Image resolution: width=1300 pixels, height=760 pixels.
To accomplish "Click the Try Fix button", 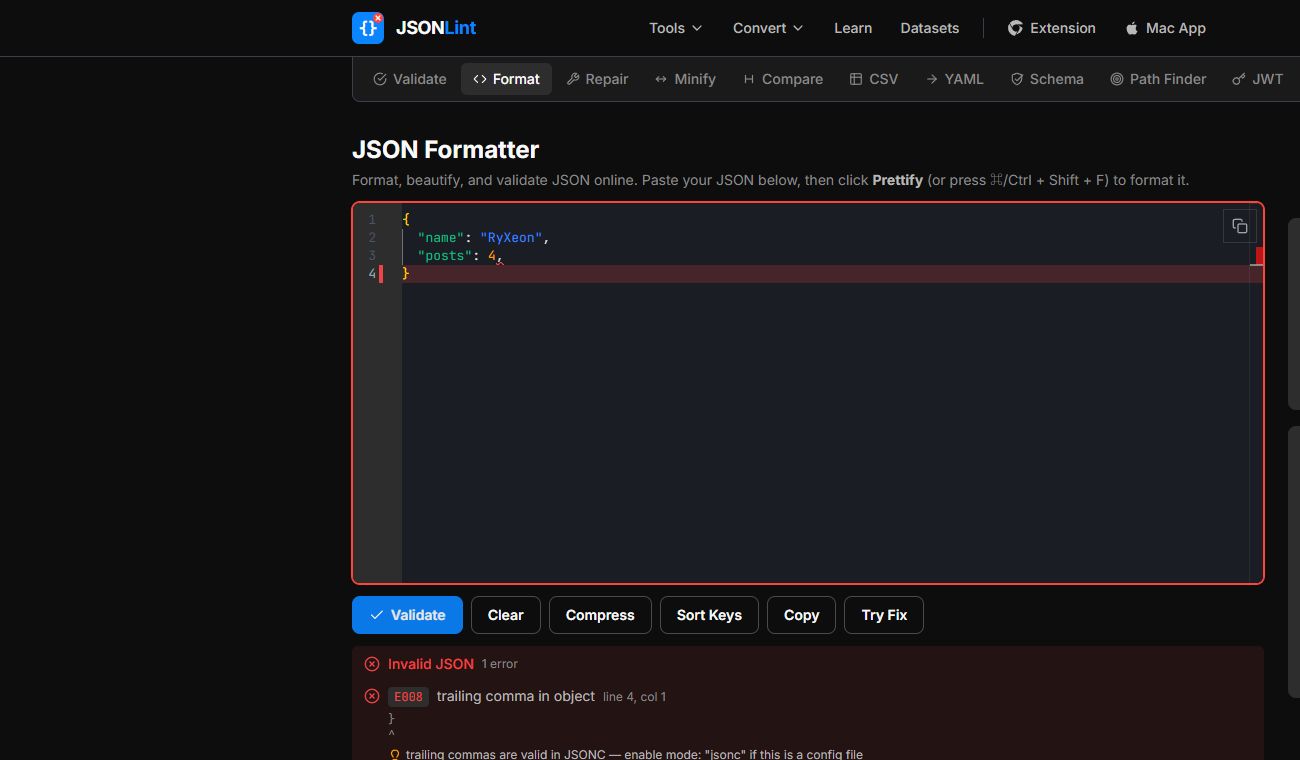I will click(884, 615).
